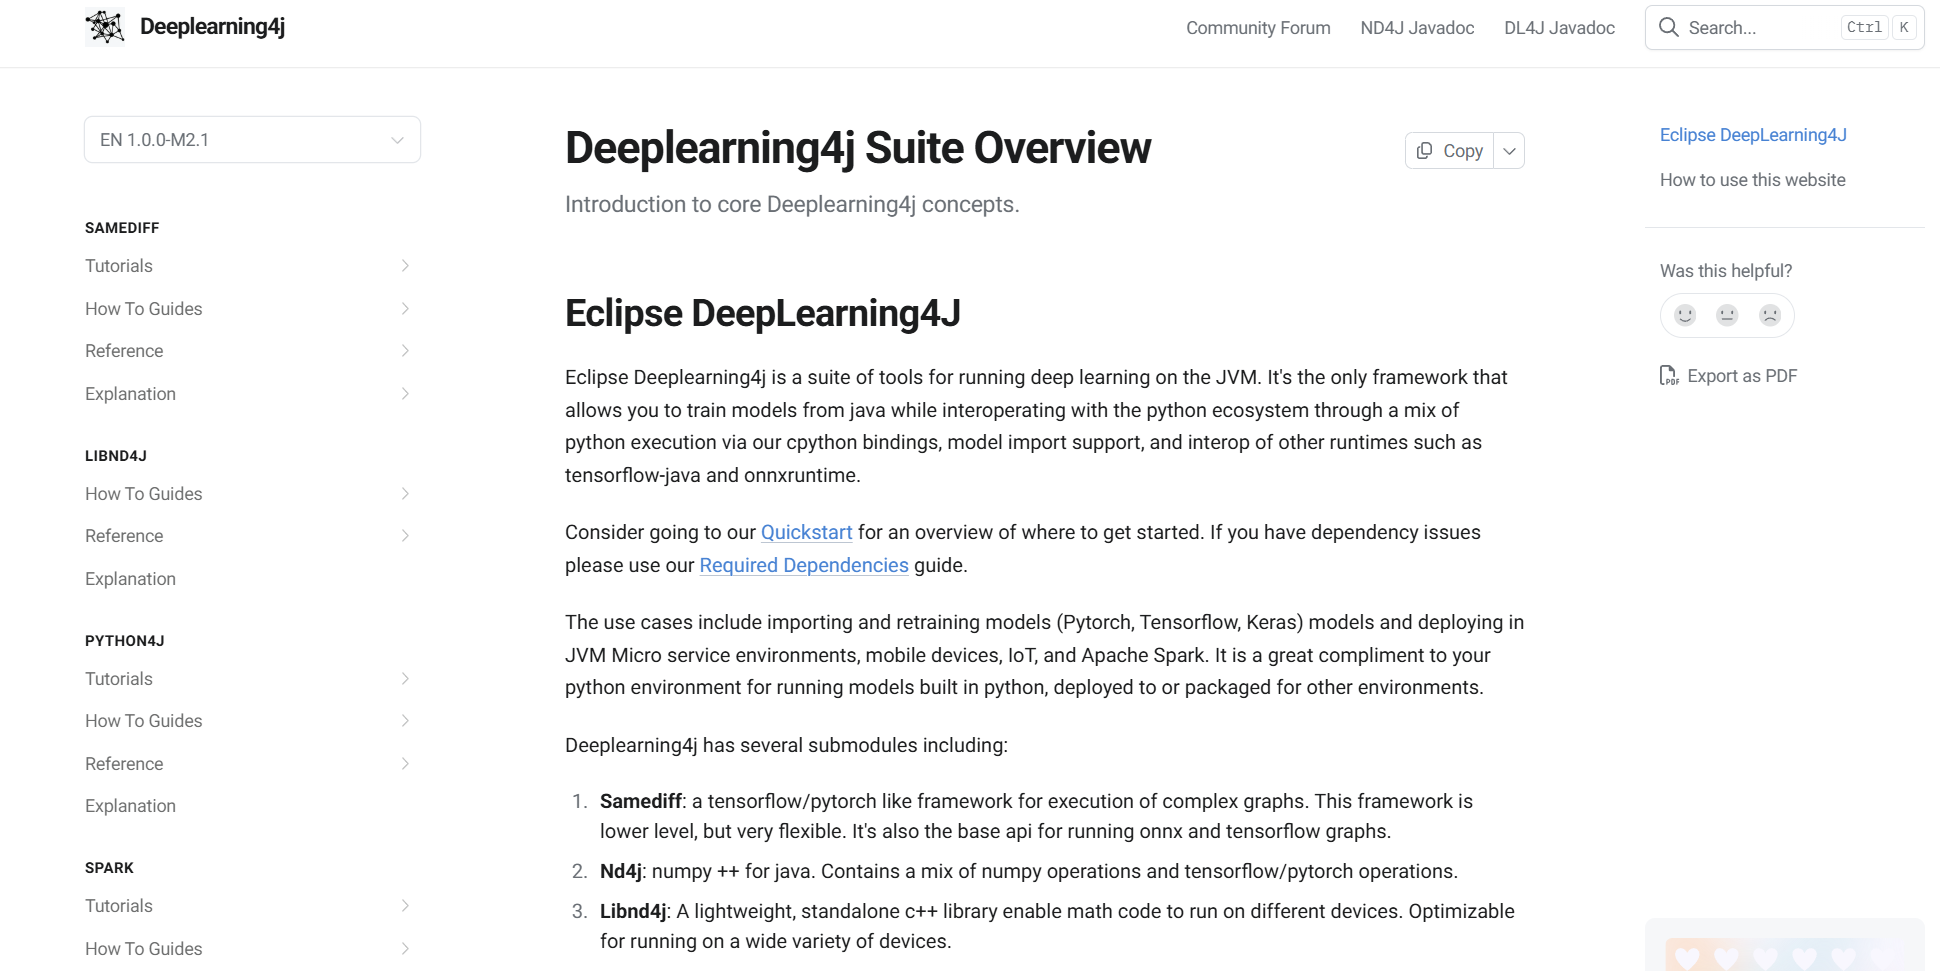Click the bold 'Nd4j' list term
This screenshot has height=971, width=1940.
coord(620,871)
